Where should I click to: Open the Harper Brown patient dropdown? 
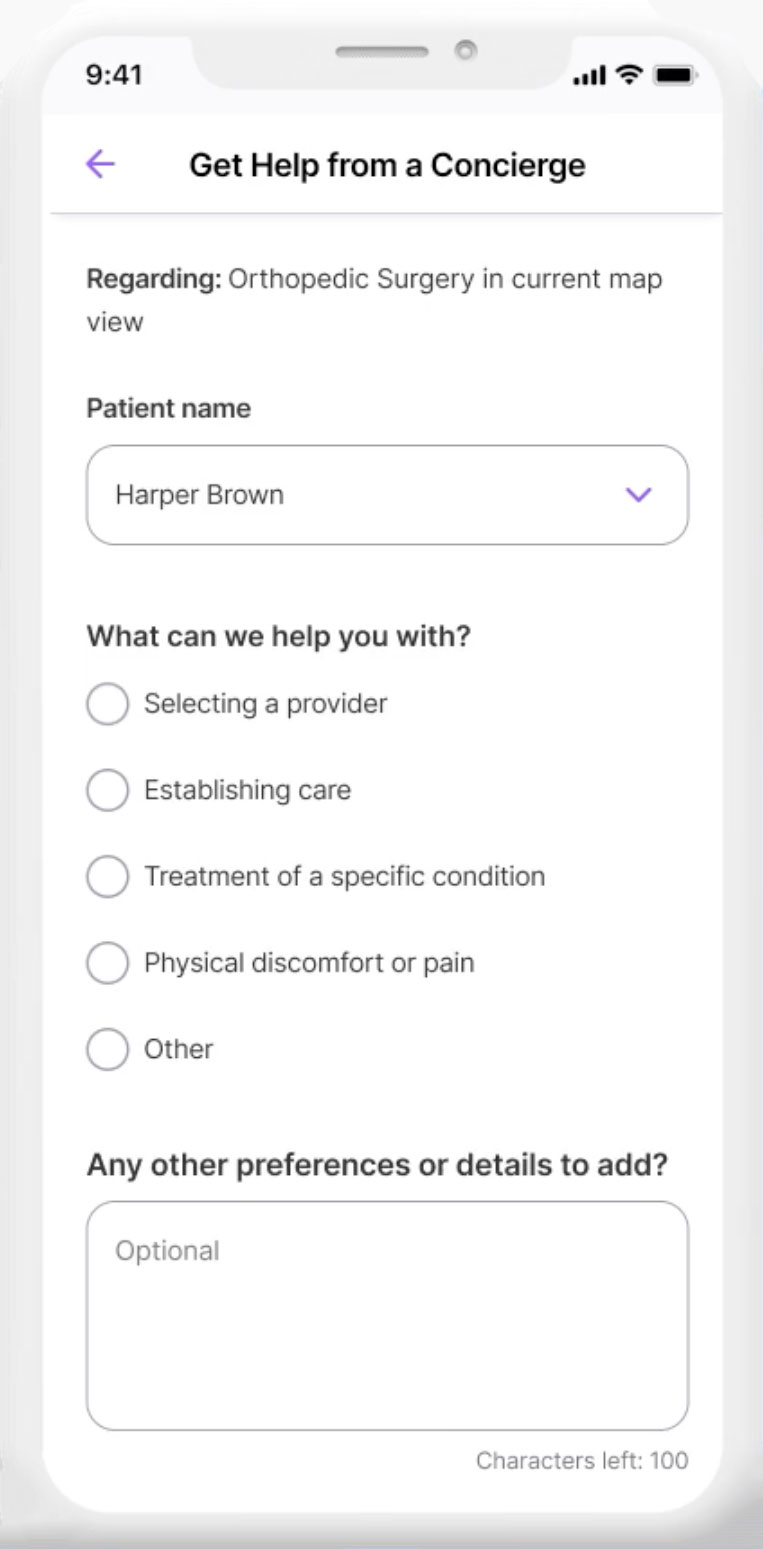(x=387, y=495)
